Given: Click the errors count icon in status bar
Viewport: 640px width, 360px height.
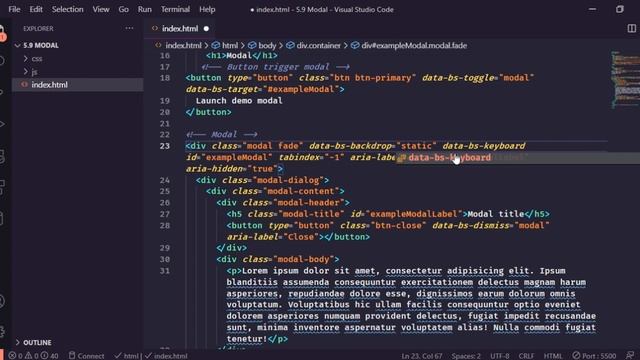Looking at the screenshot, I should pos(12,356).
